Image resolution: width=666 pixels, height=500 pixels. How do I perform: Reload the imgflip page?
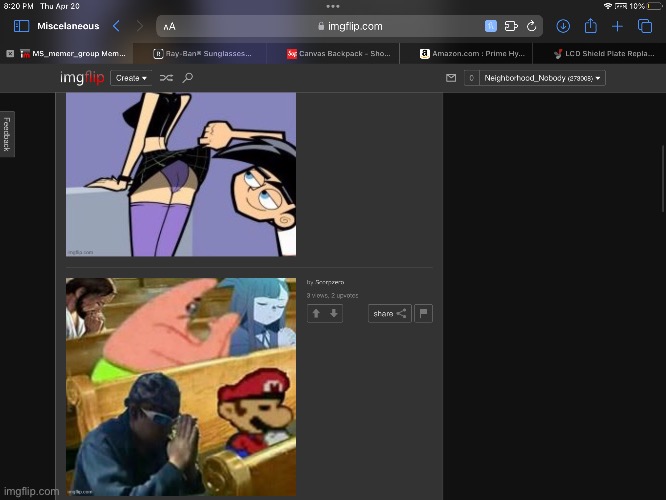click(x=531, y=26)
